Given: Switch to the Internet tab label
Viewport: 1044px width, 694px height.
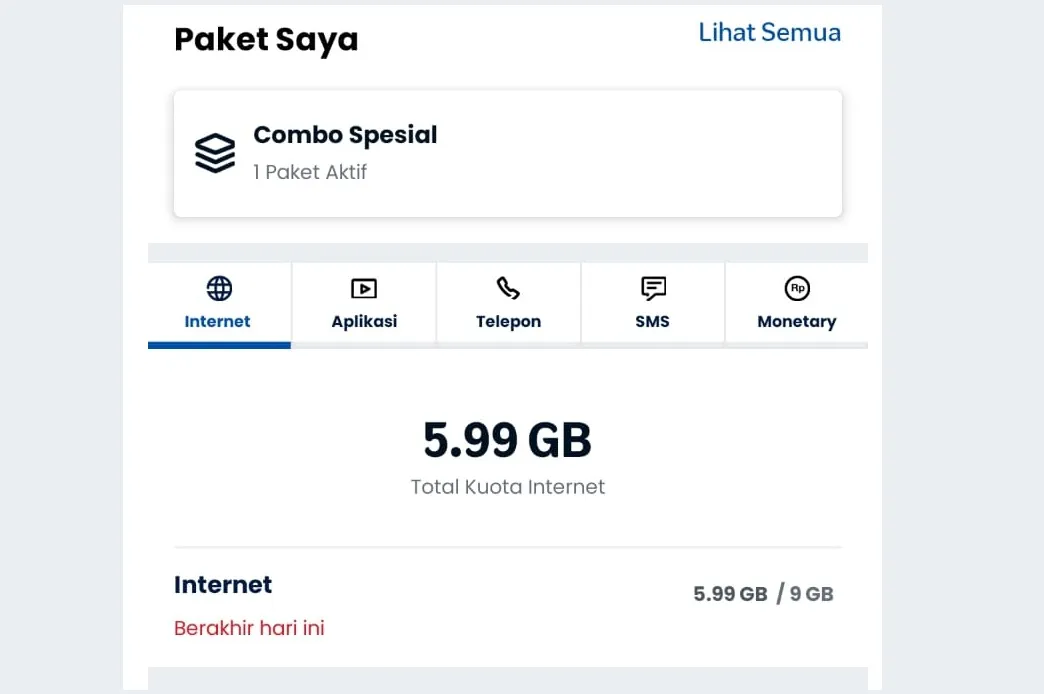Looking at the screenshot, I should [217, 321].
